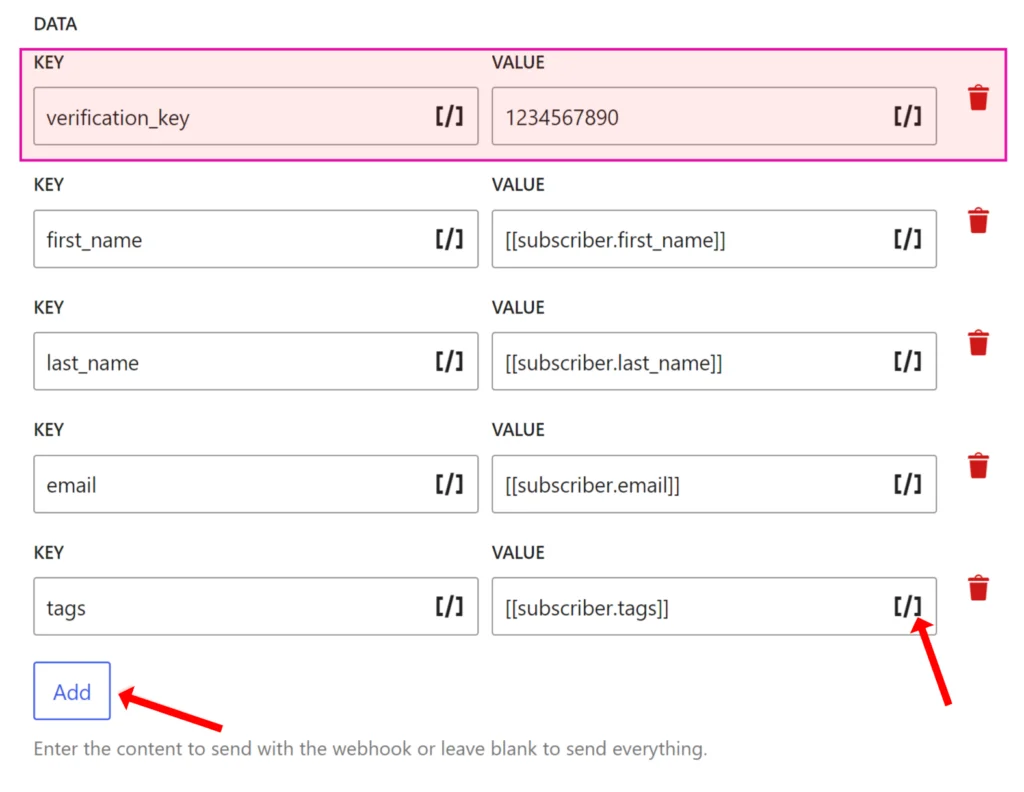Insert merge tag in subscriber.first_name value field

pyautogui.click(x=907, y=239)
